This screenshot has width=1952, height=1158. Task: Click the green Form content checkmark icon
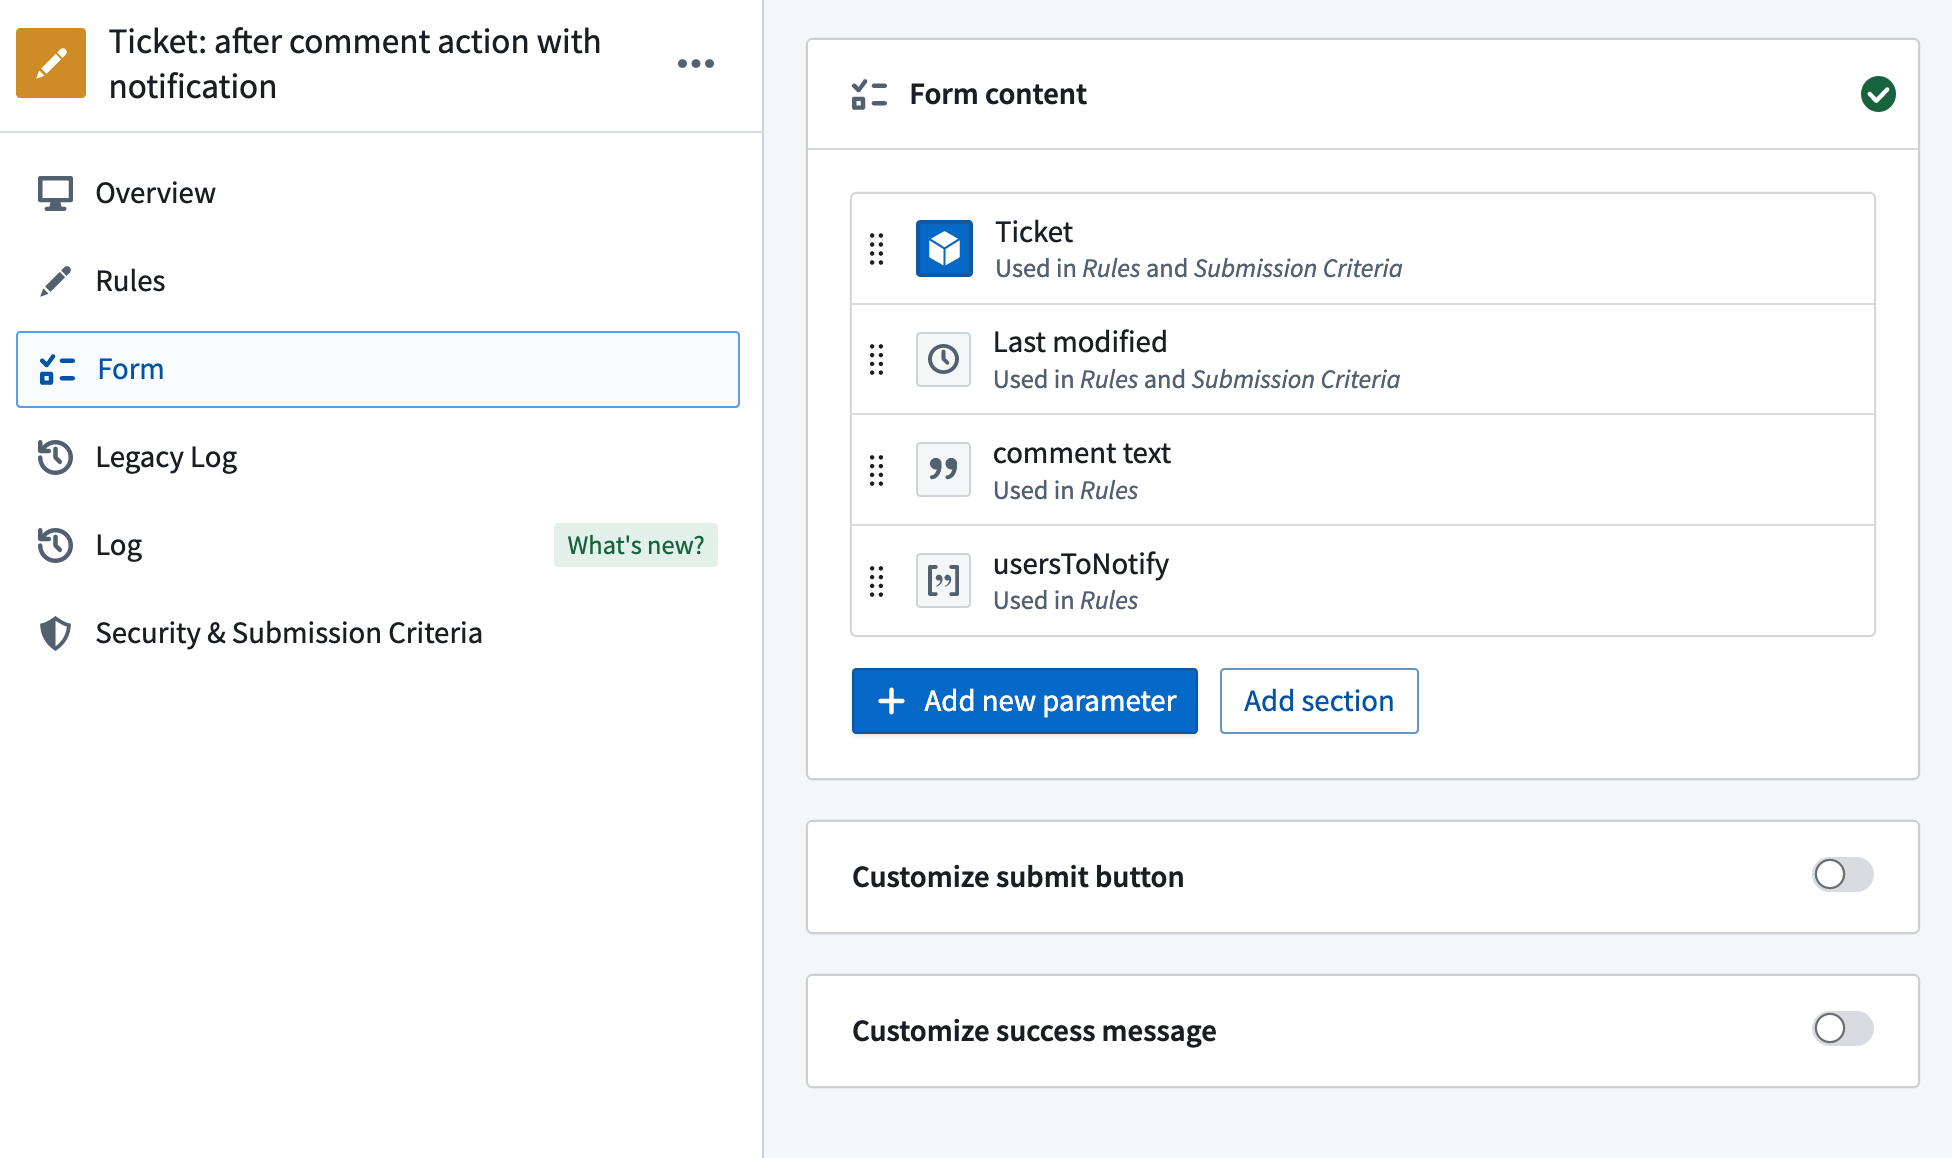1878,94
